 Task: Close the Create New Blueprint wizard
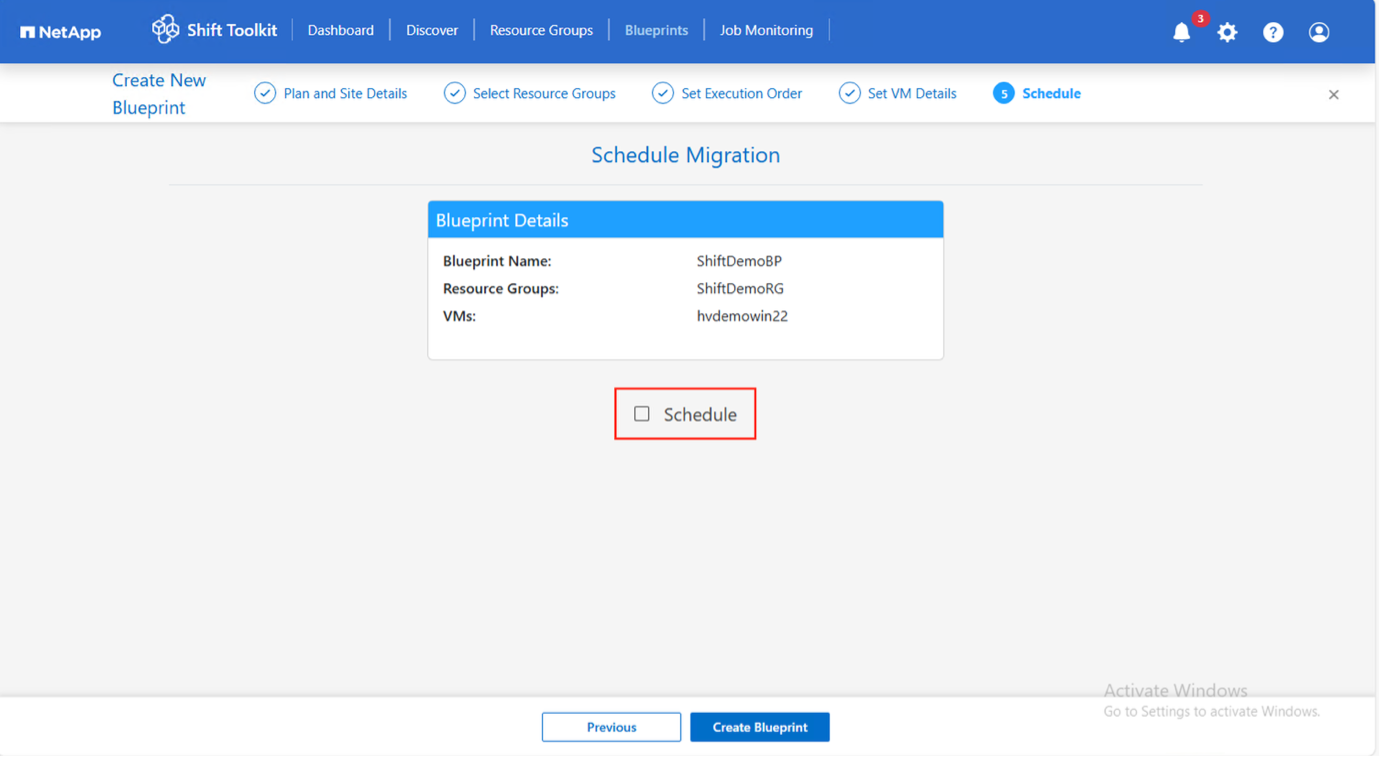tap(1334, 94)
